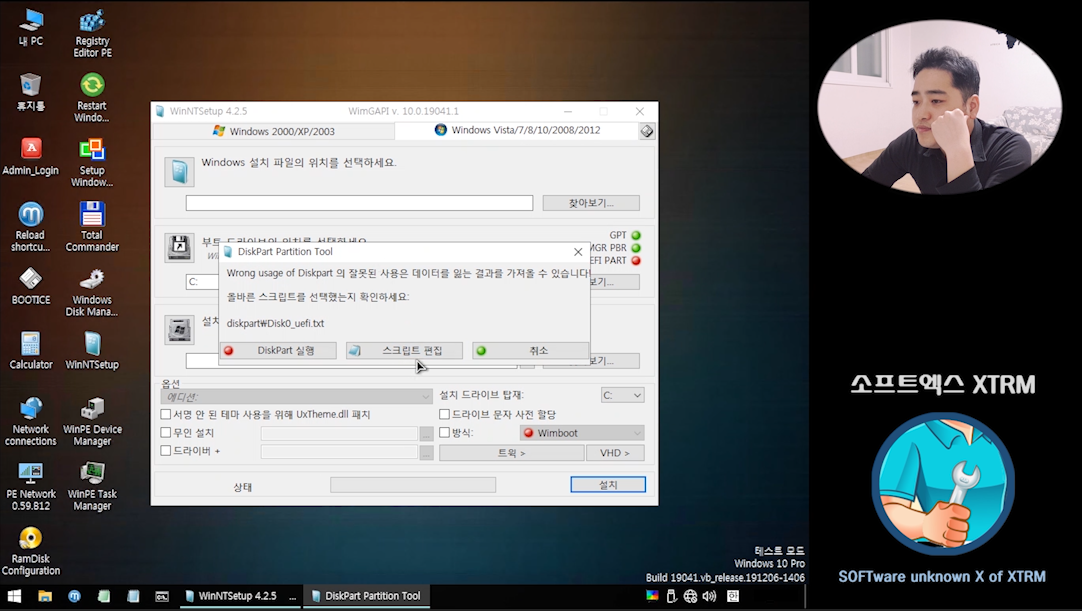Click the DiskPart 실행 button

click(278, 351)
